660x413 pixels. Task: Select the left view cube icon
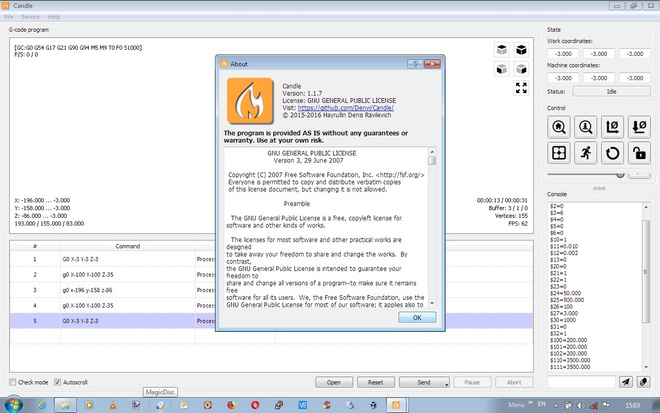click(x=521, y=69)
